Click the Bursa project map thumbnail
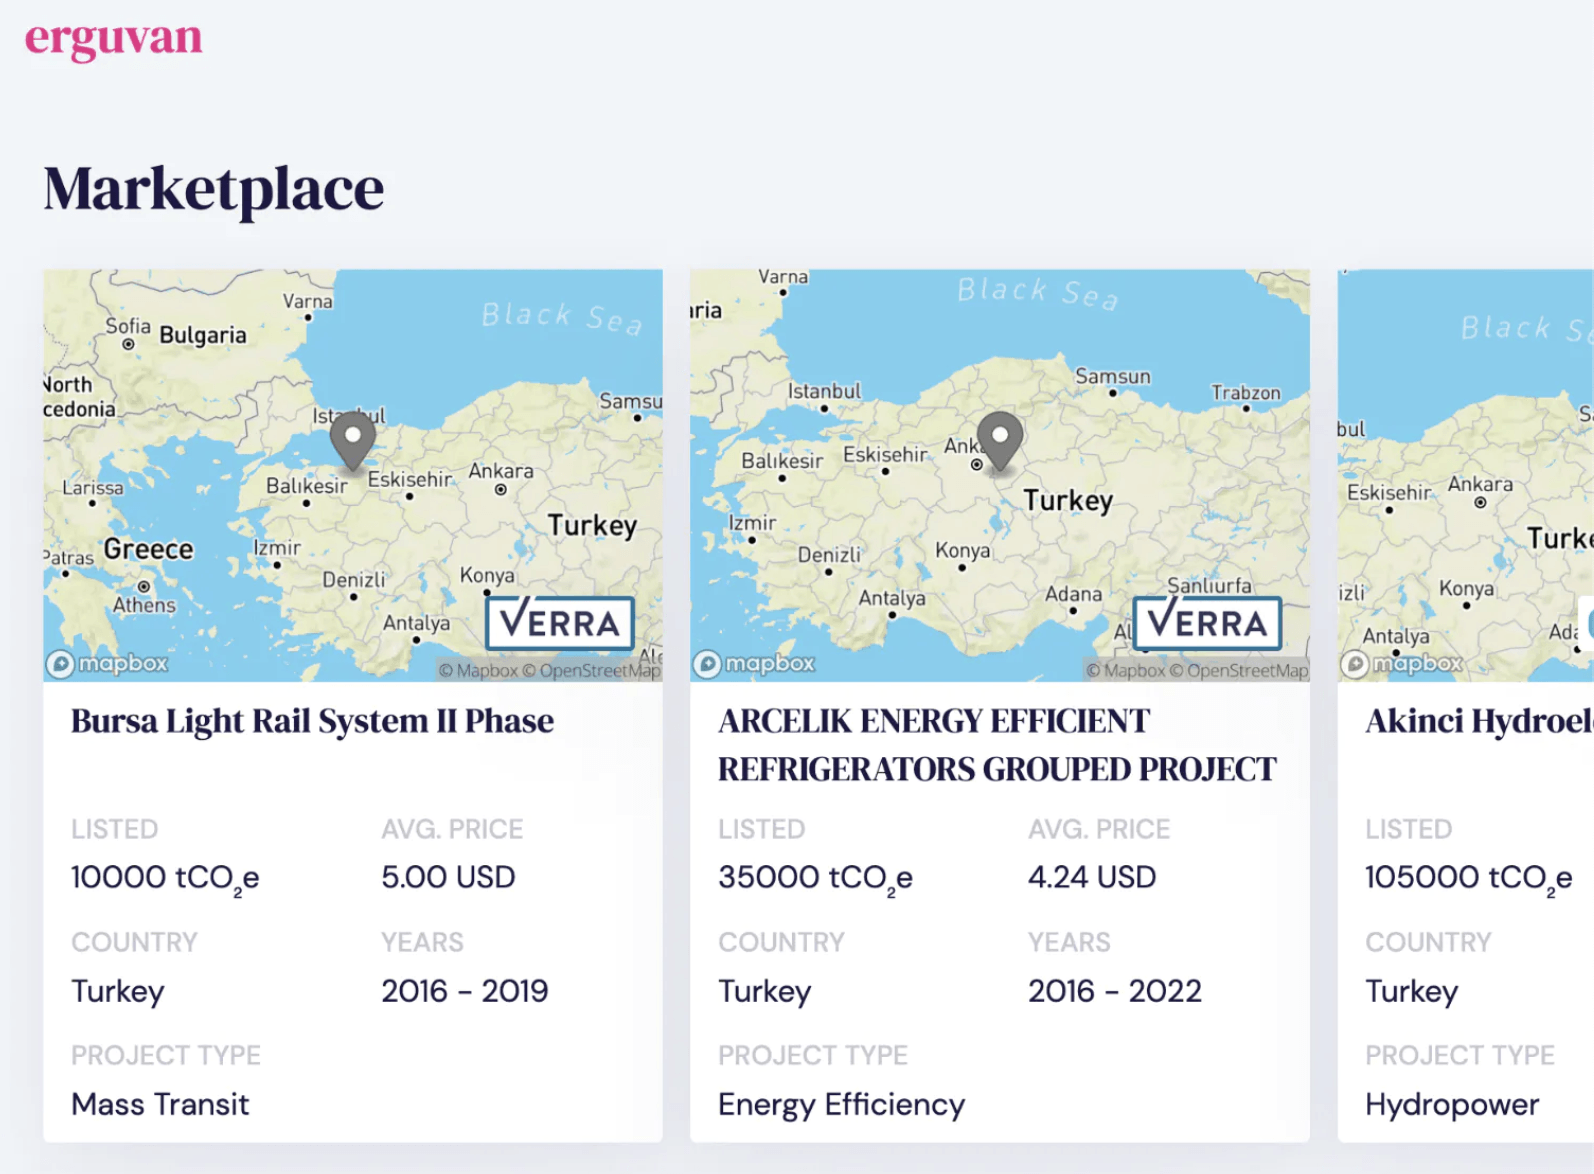Viewport: 1594px width, 1174px height. (x=352, y=475)
